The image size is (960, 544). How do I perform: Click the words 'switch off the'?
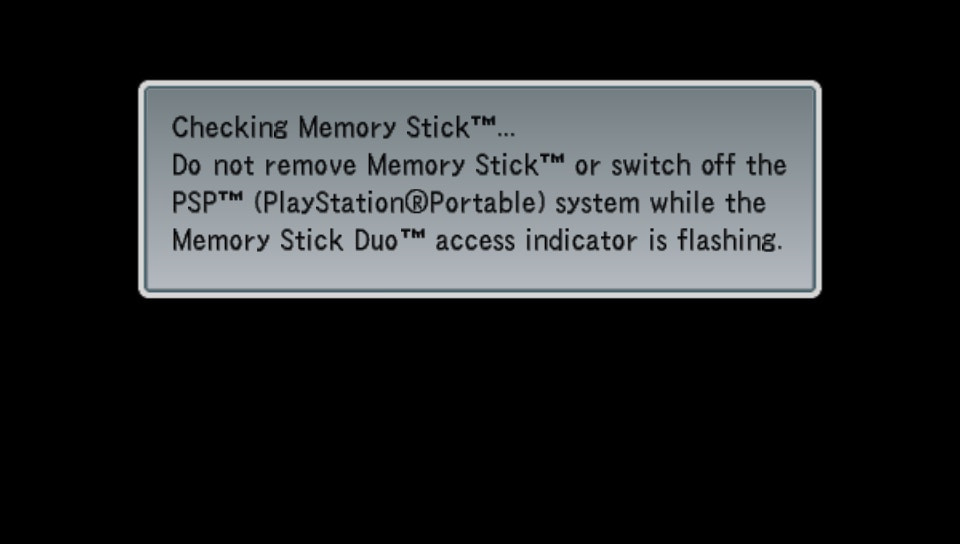pos(699,165)
